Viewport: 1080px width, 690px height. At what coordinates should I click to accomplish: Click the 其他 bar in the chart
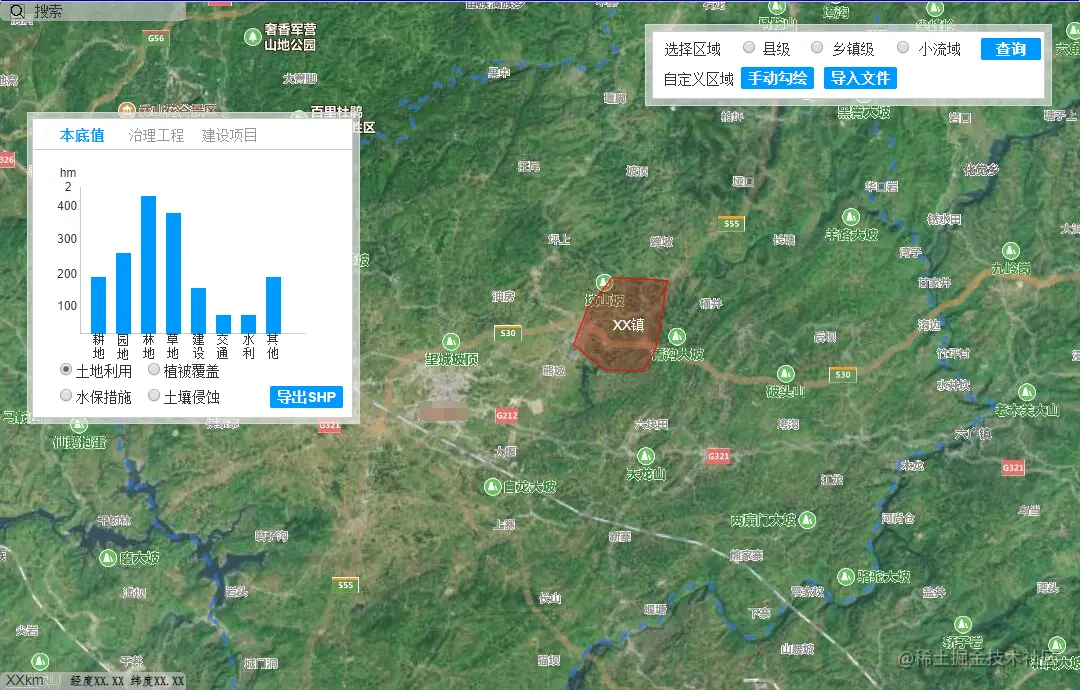(x=273, y=305)
